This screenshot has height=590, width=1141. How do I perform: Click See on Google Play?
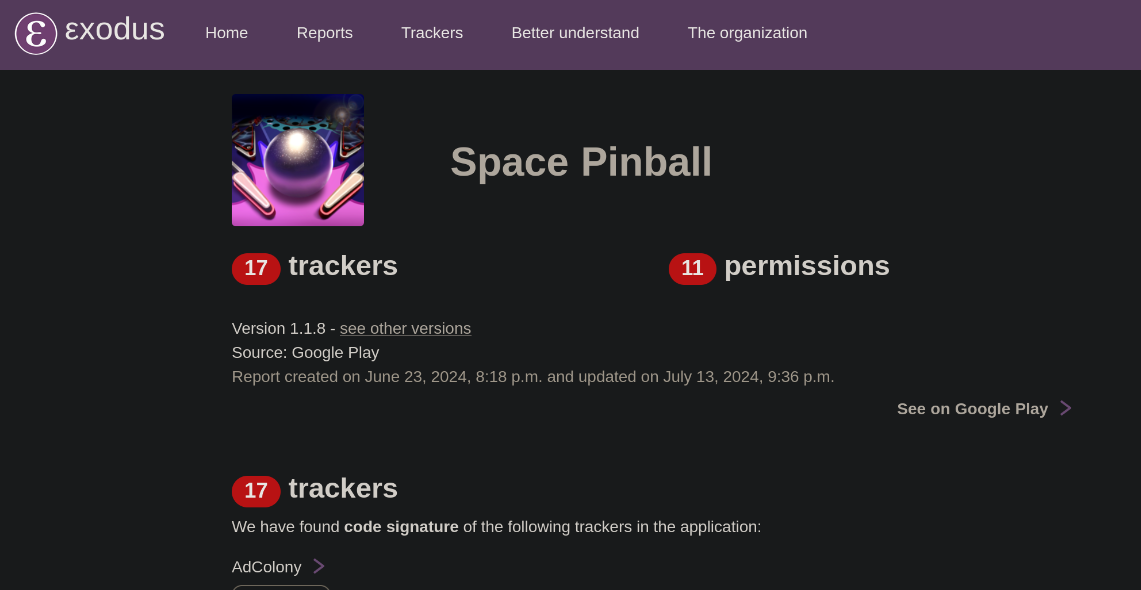pyautogui.click(x=972, y=408)
